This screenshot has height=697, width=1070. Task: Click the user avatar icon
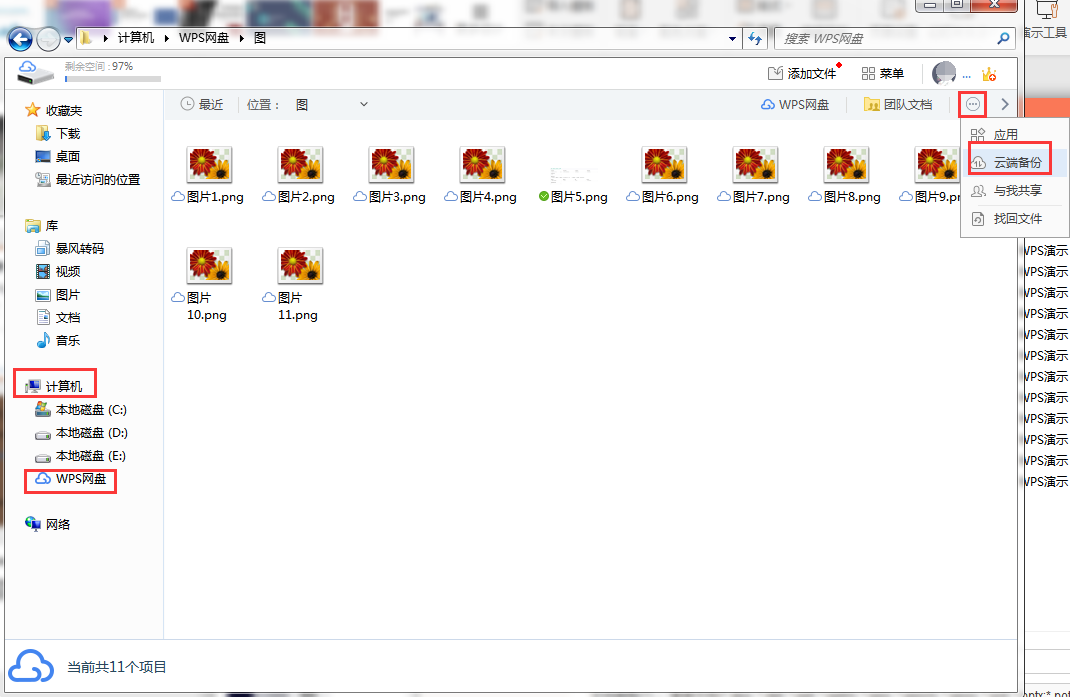point(944,73)
